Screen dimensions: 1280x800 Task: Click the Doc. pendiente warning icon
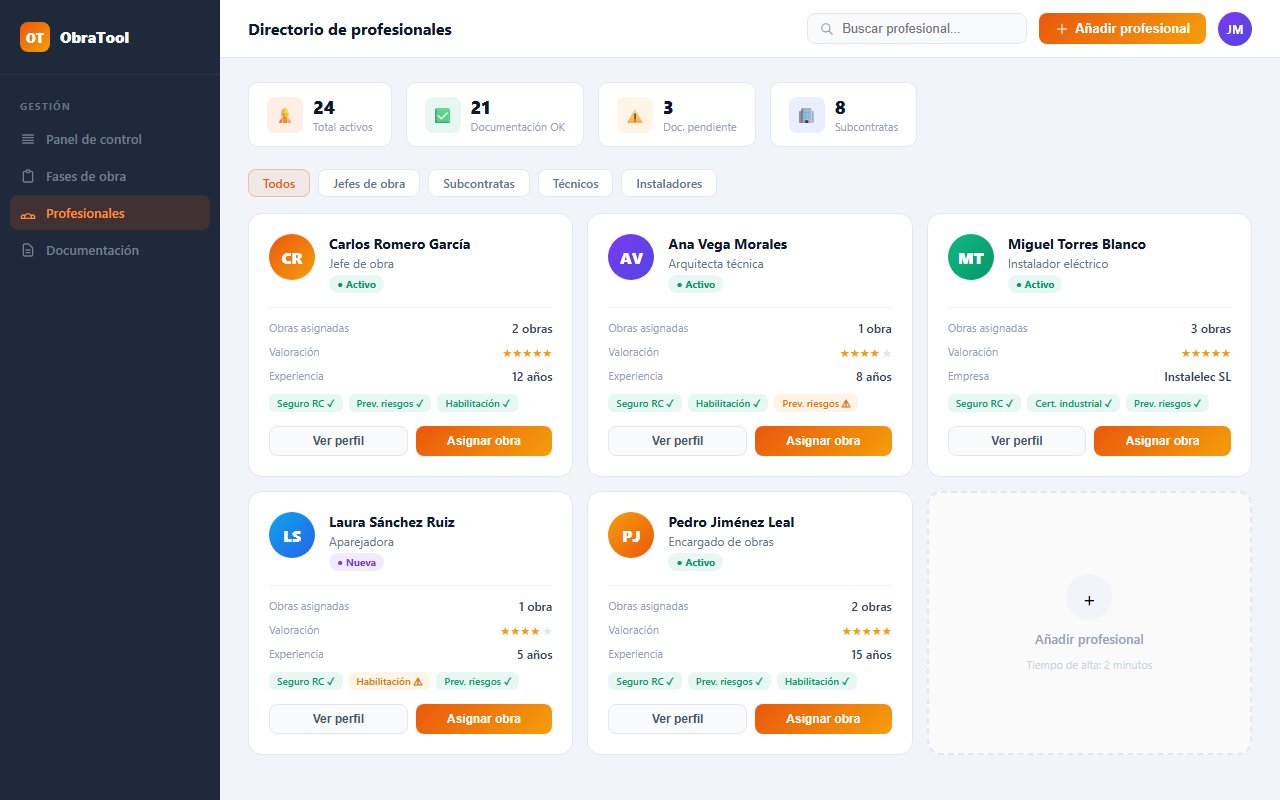635,115
